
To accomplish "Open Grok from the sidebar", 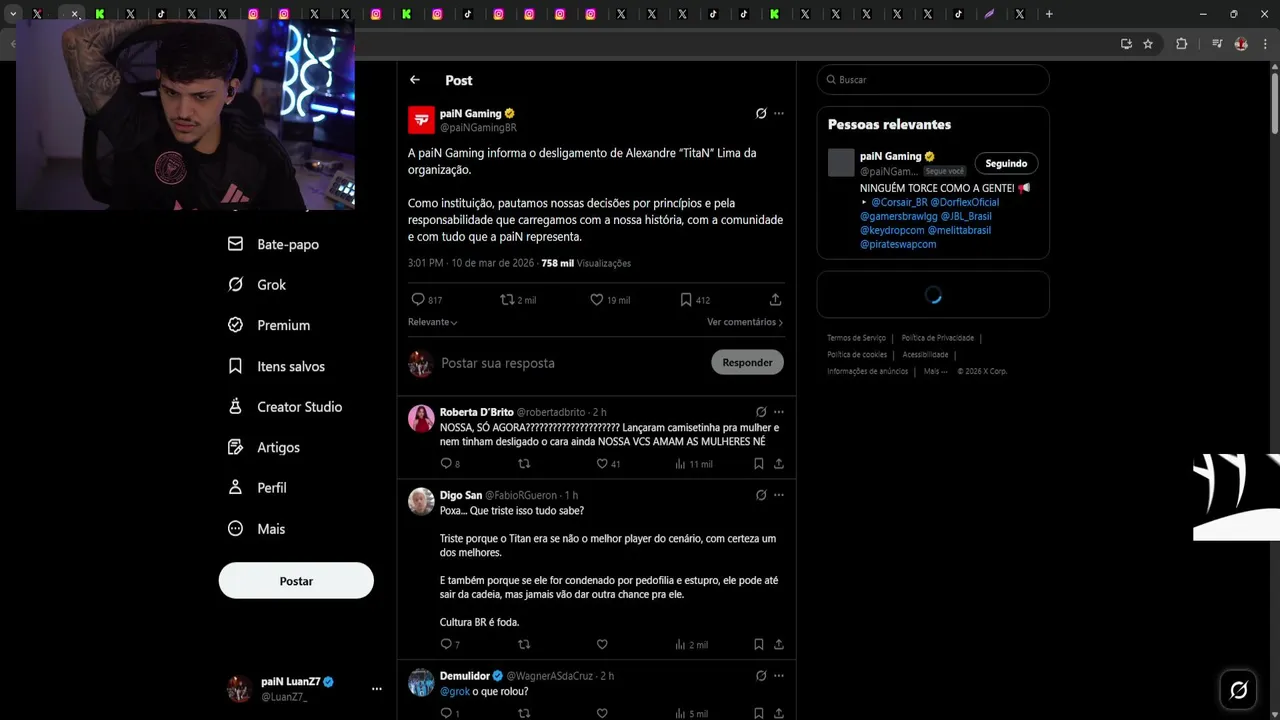I will (257, 285).
